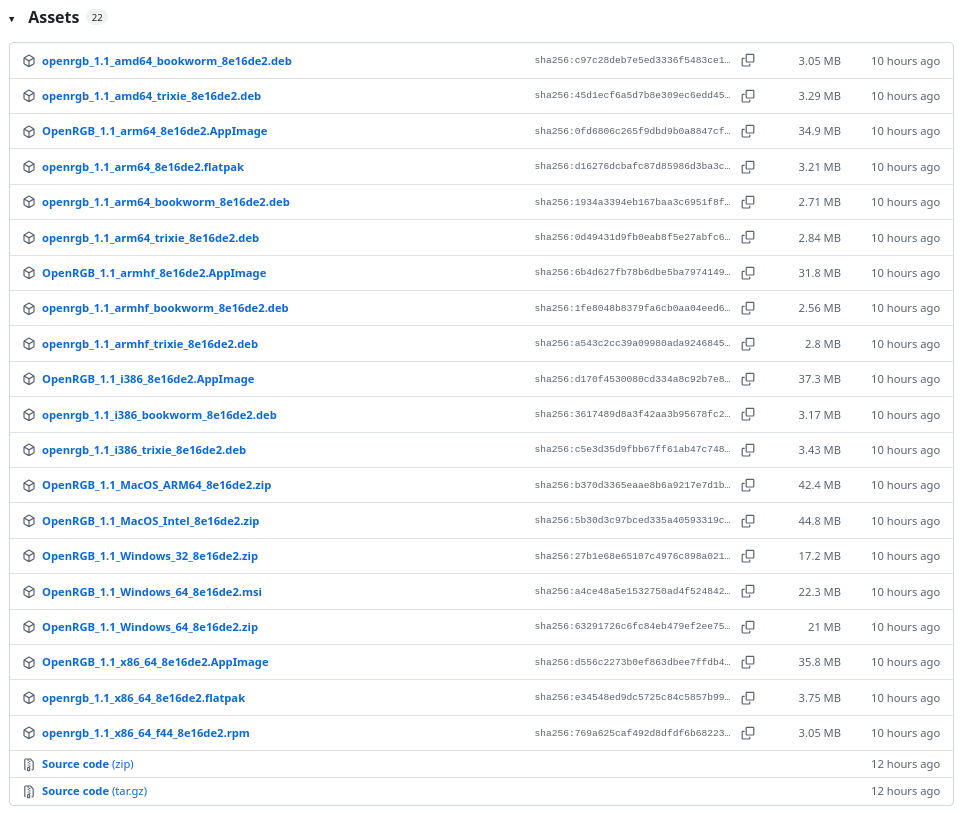Image resolution: width=964 pixels, height=813 pixels.
Task: Download openrgb_1.1_amd64_trixie_8e16de2.deb
Action: 151,96
